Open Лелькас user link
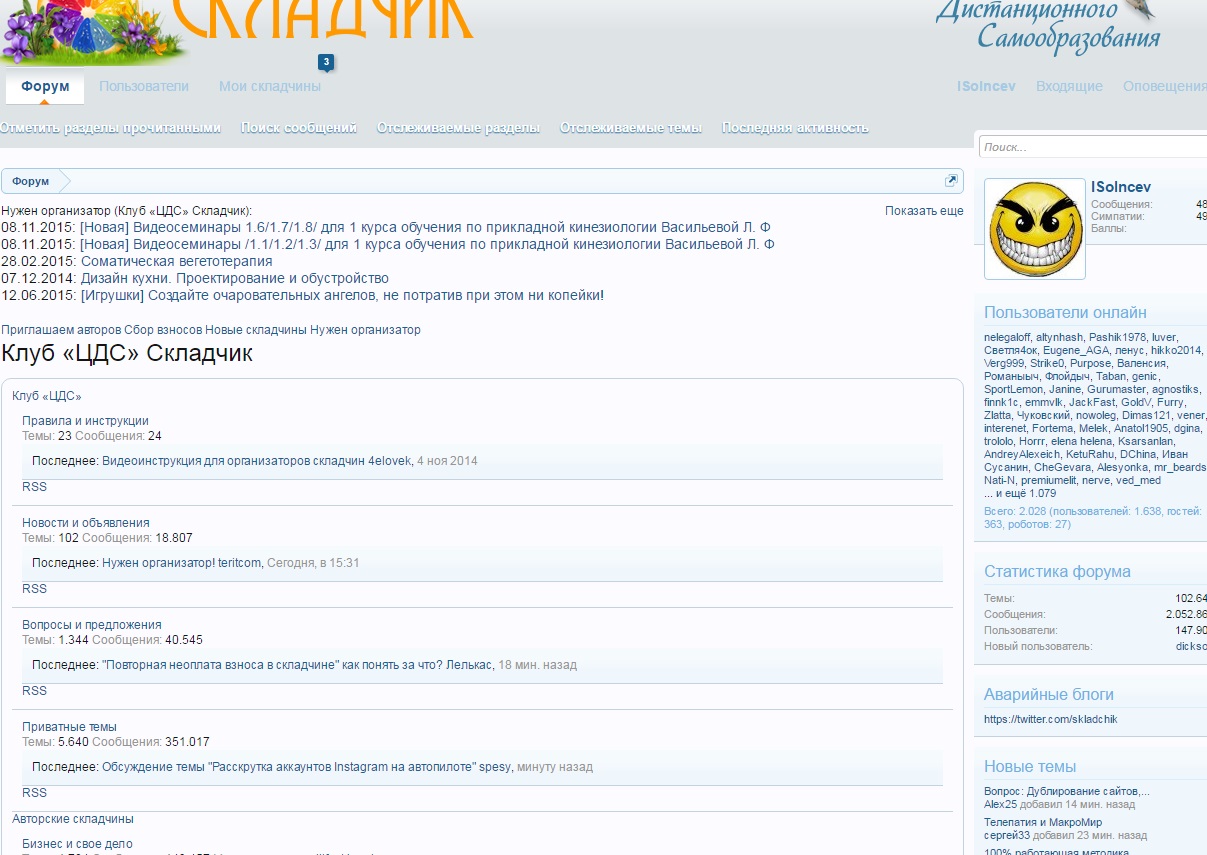This screenshot has height=855, width=1207. pos(469,665)
